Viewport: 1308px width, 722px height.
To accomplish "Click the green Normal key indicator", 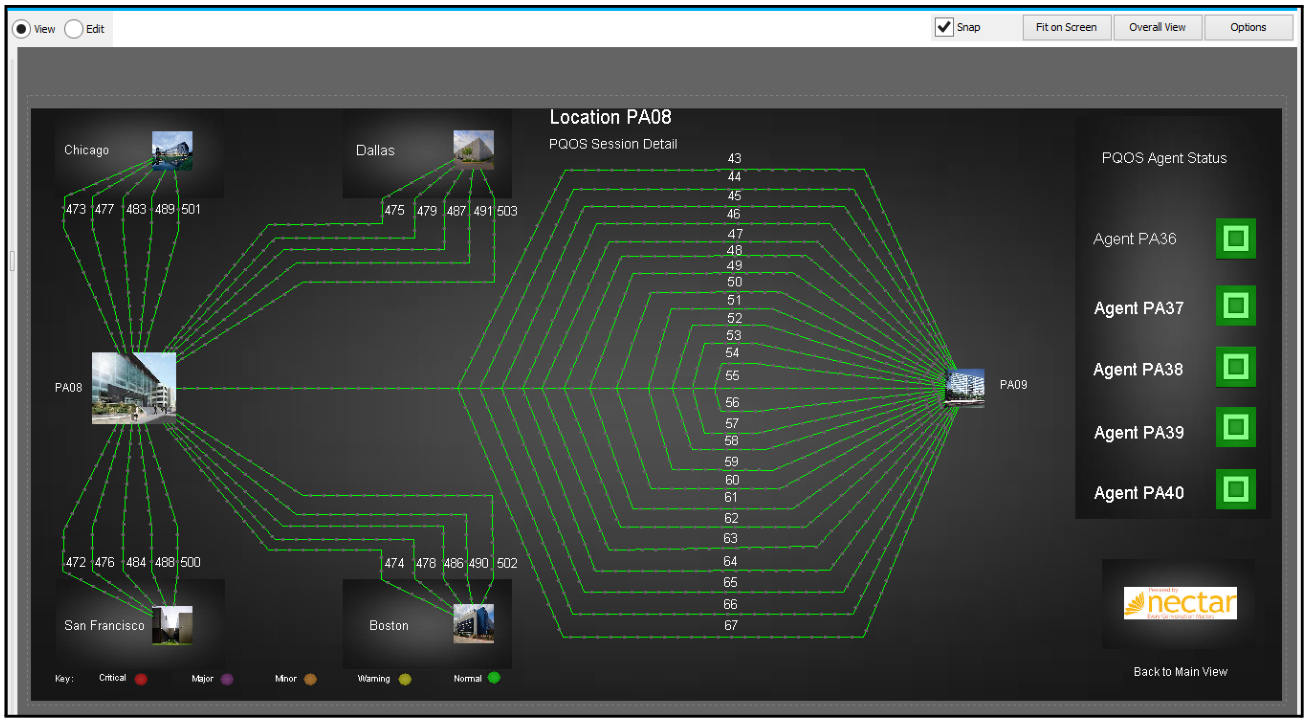I will (x=493, y=678).
